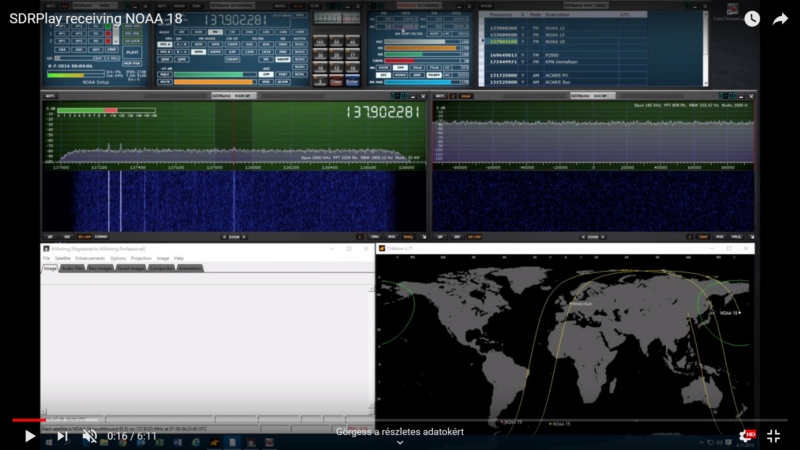
Task: Choose VFO A in RX Control
Action: pos(165,44)
